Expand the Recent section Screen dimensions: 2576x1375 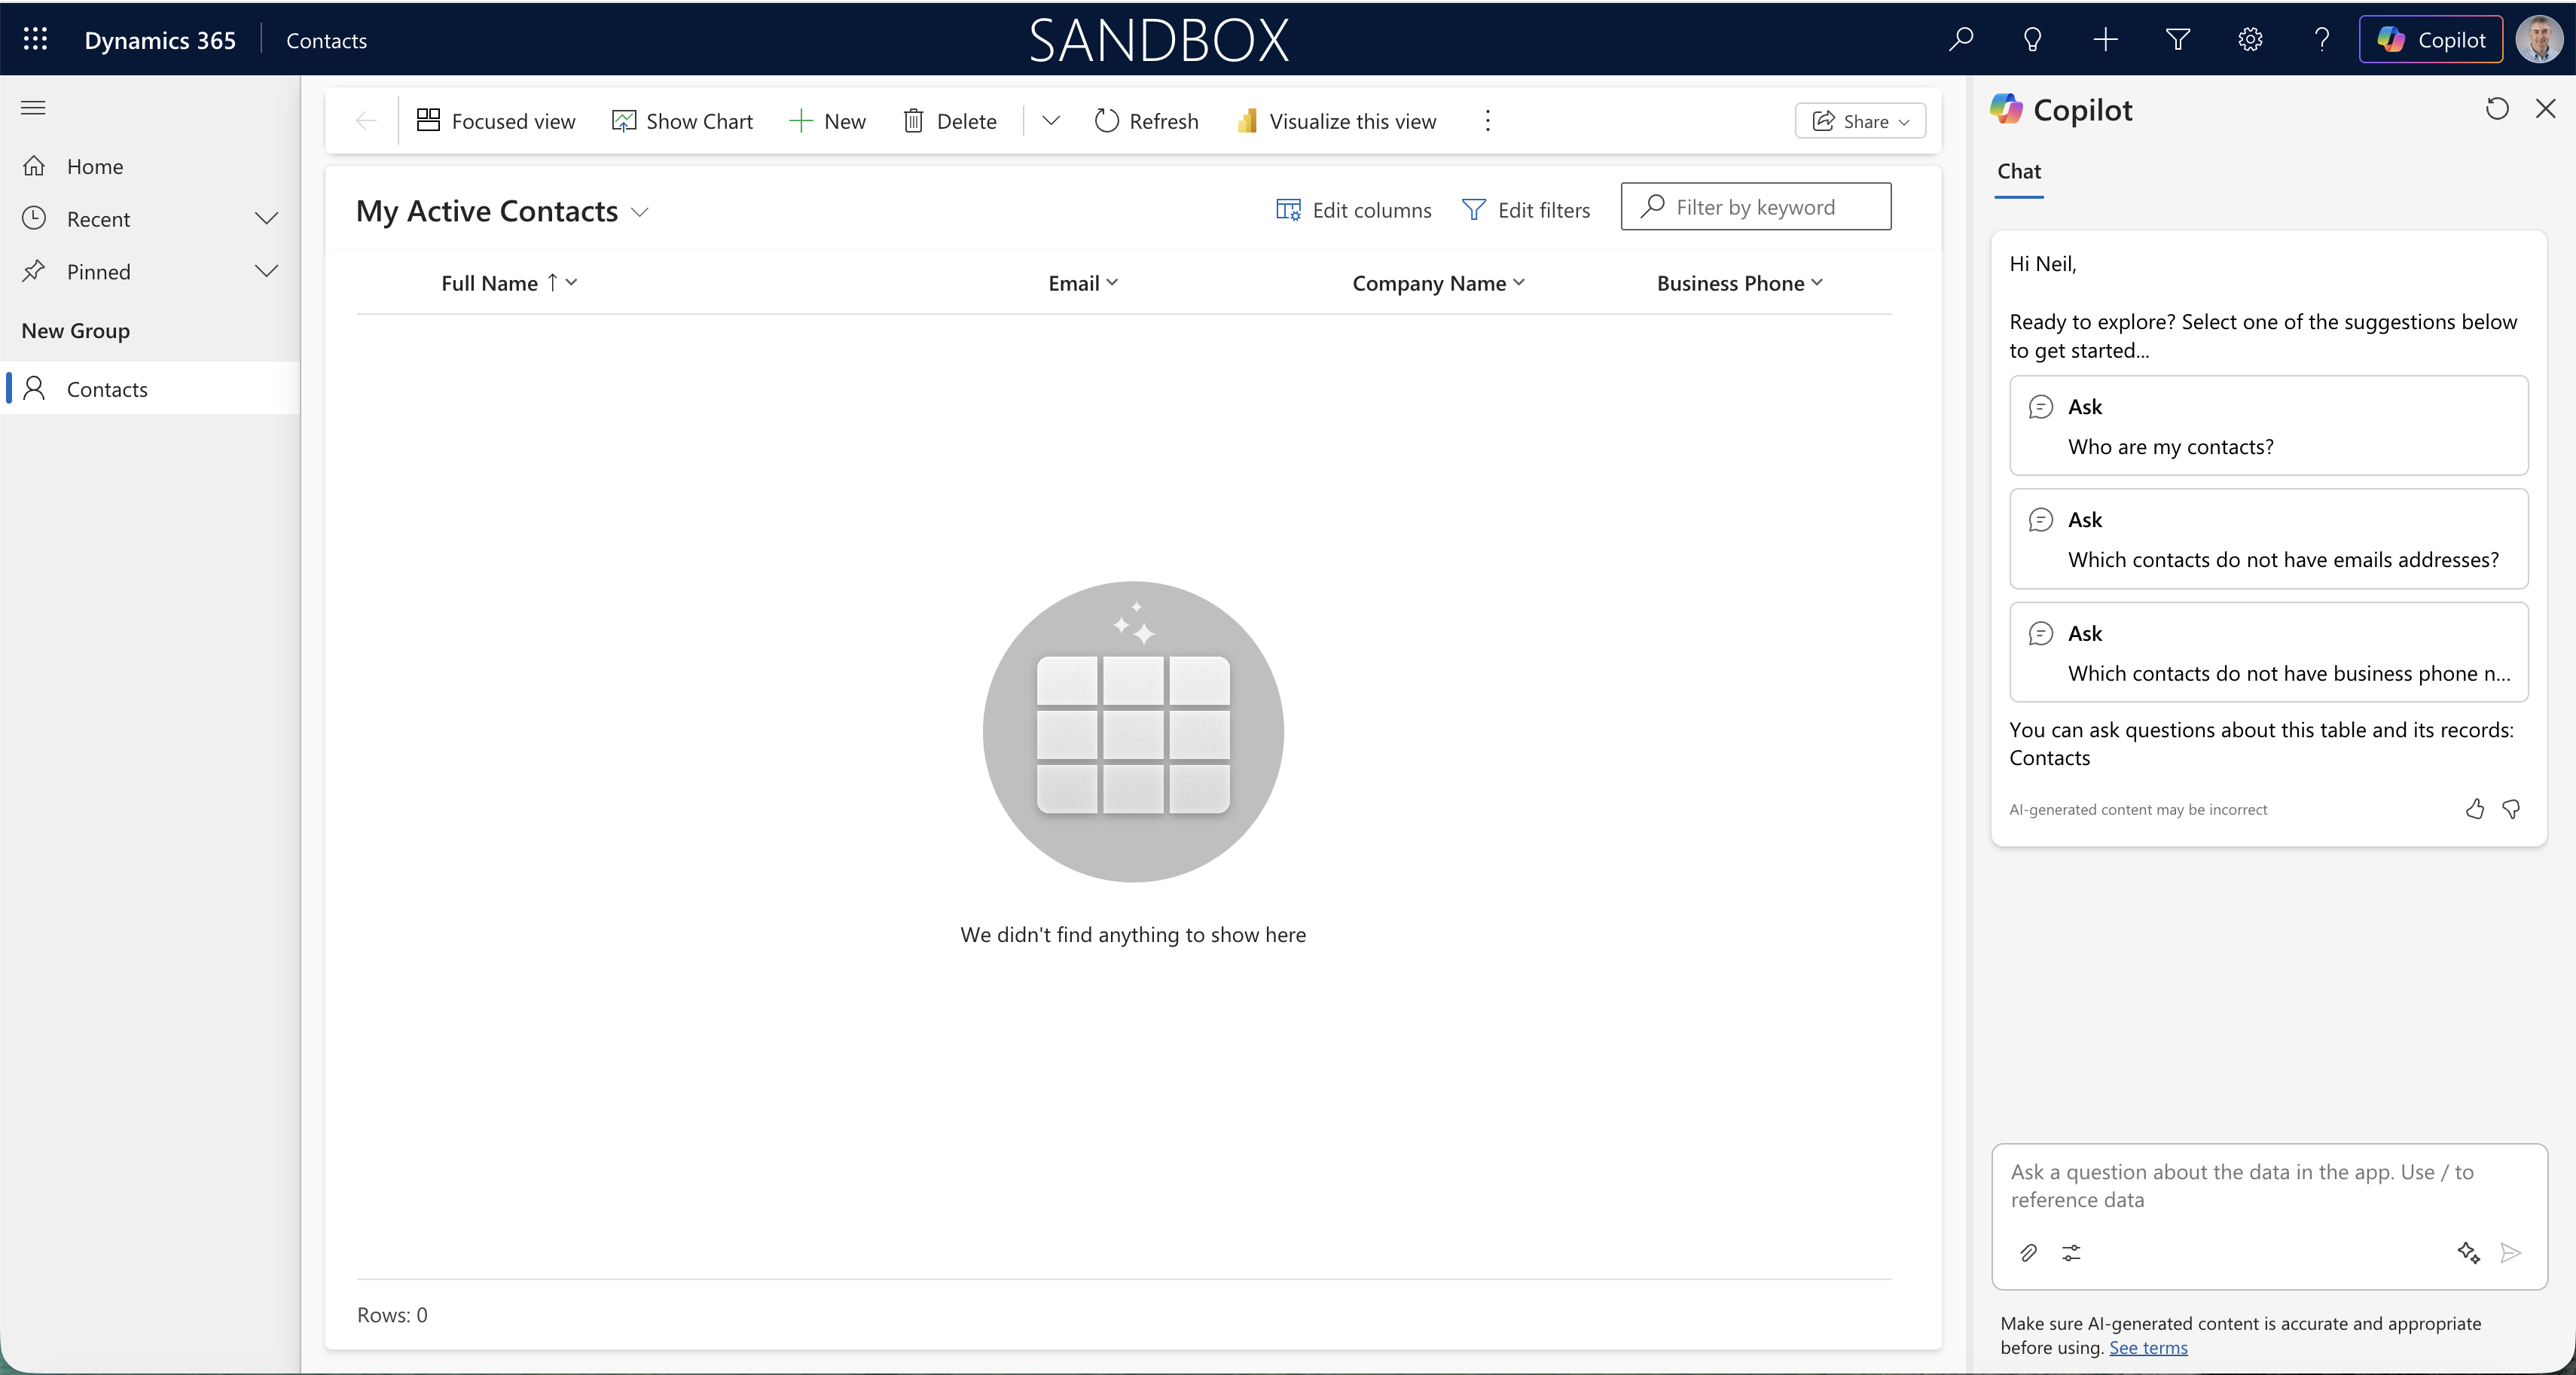[266, 218]
